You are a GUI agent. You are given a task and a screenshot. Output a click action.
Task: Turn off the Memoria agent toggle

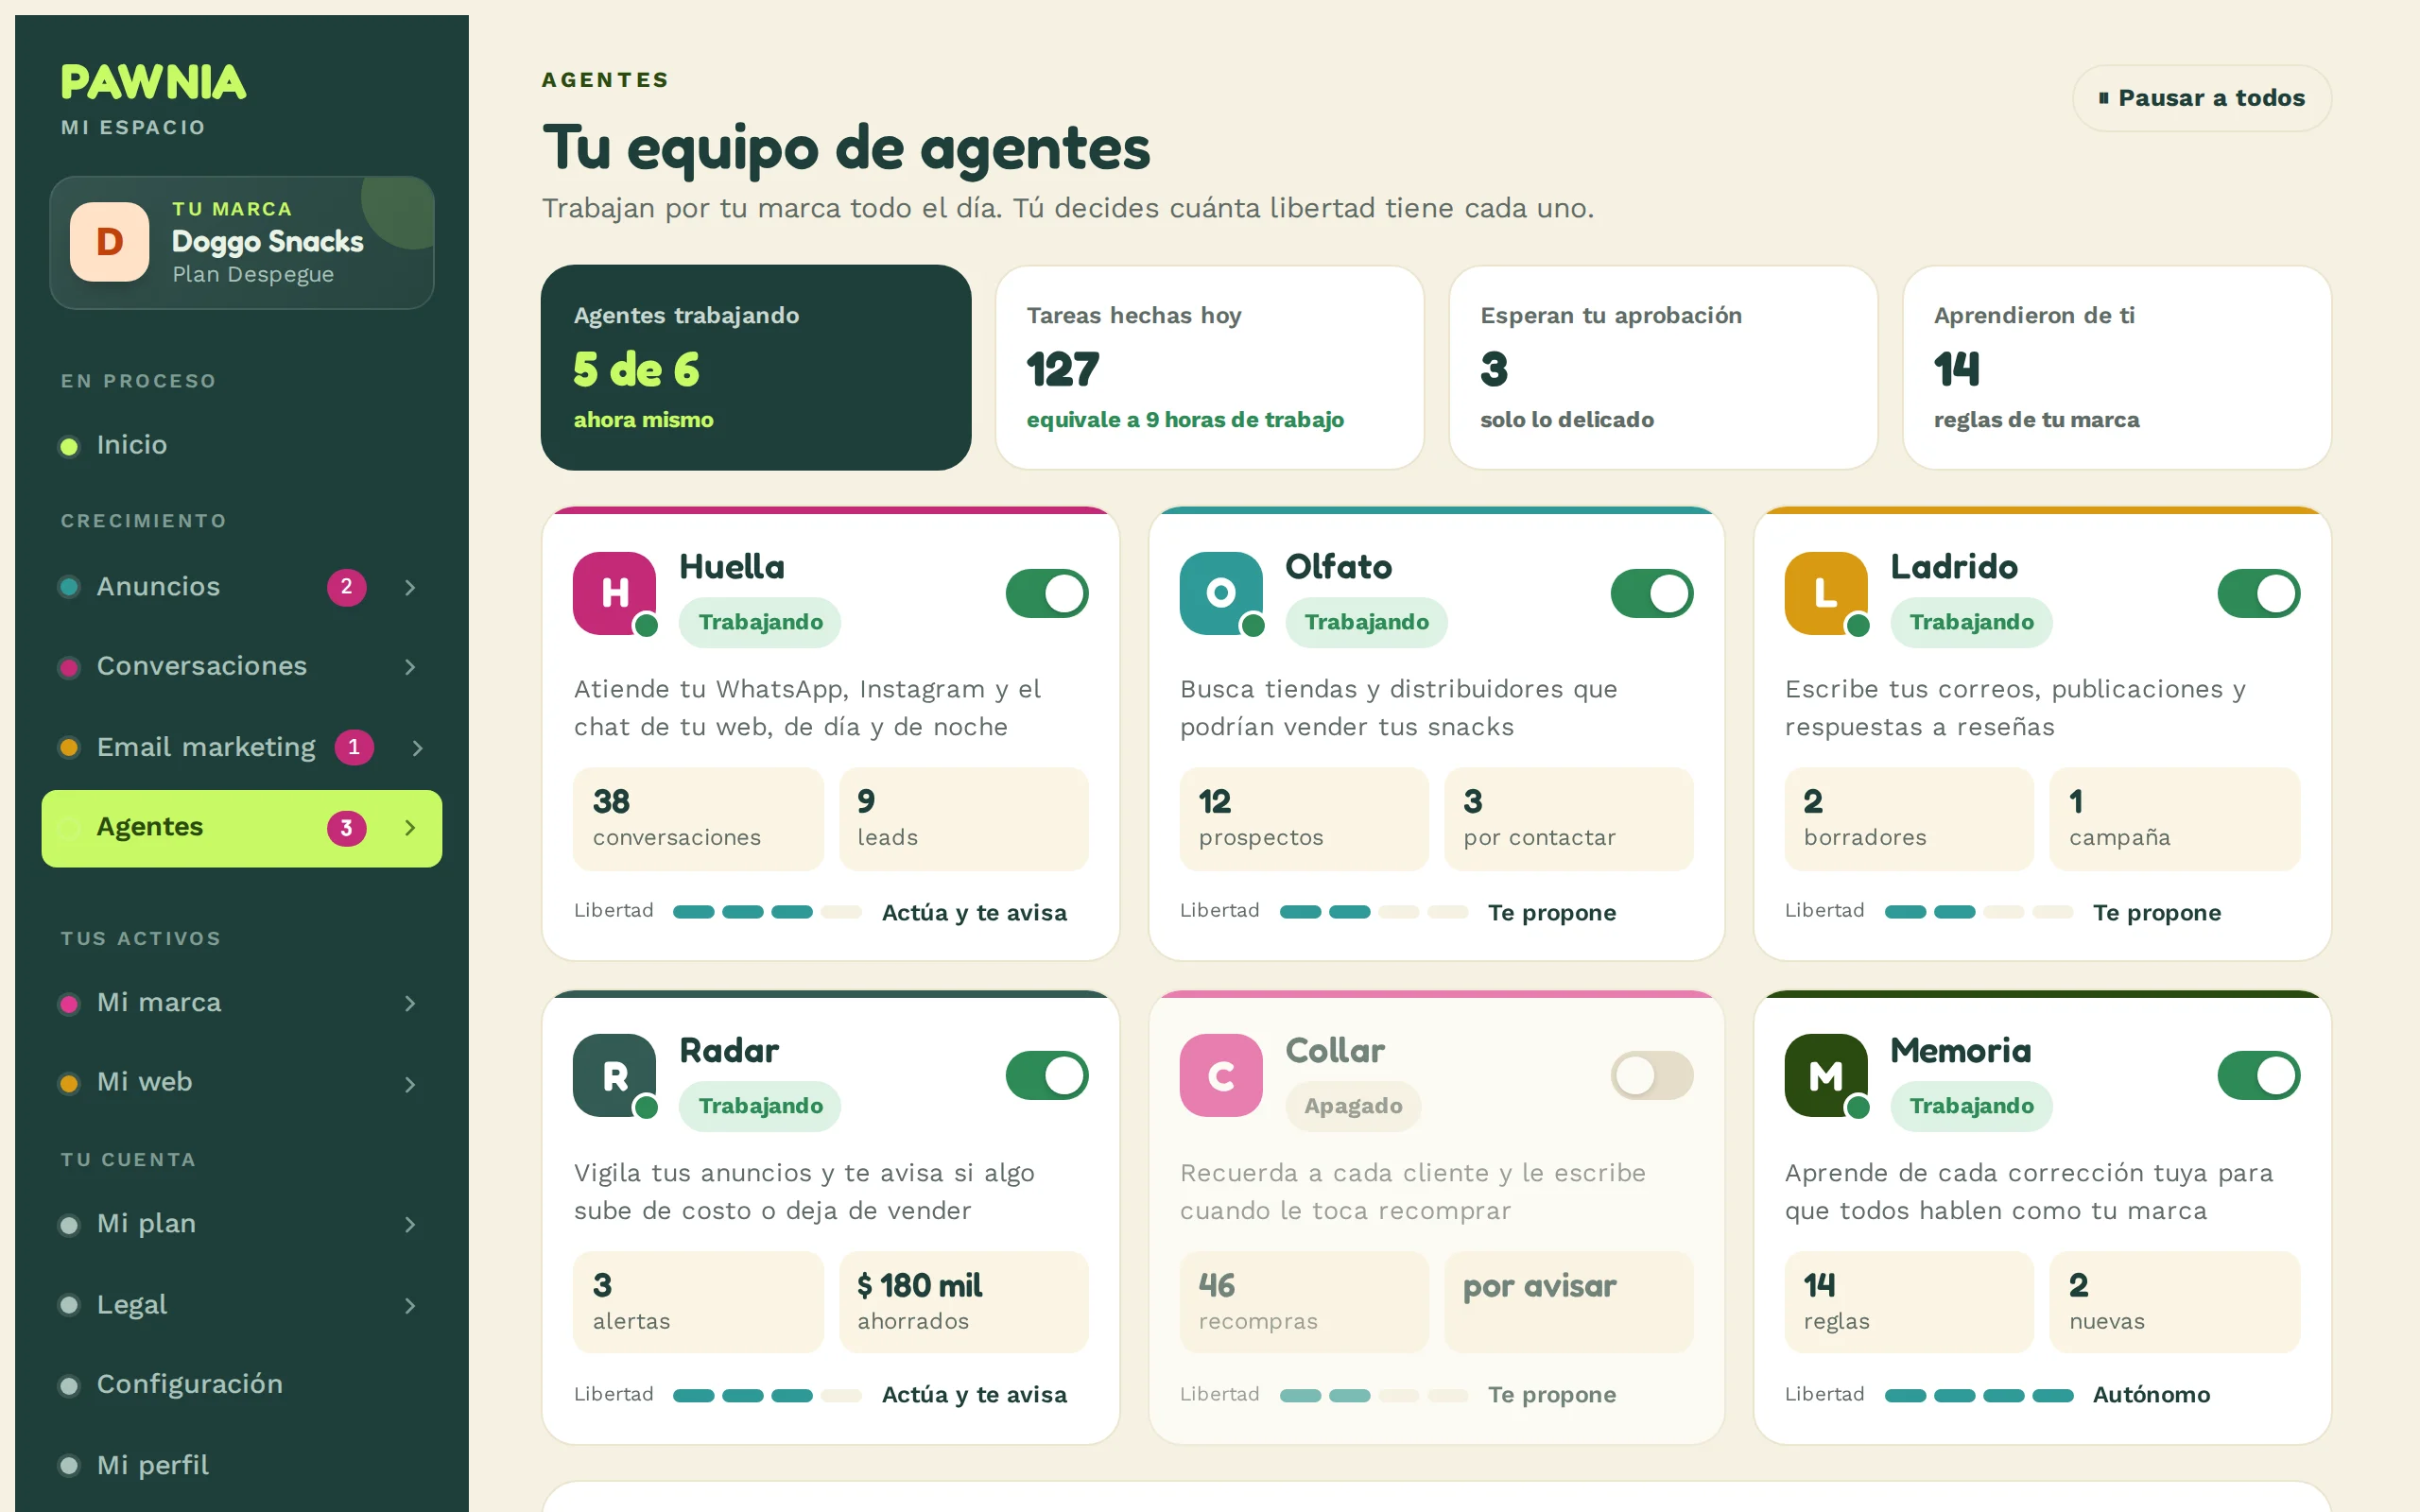tap(2259, 1075)
